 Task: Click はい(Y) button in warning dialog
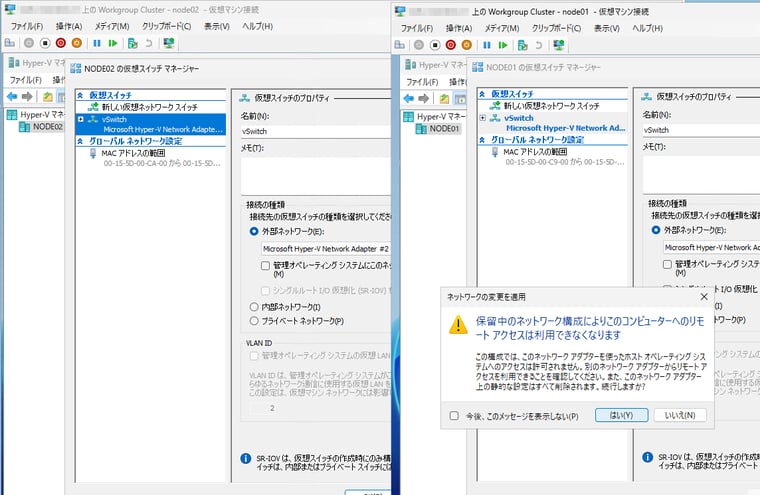coord(621,415)
